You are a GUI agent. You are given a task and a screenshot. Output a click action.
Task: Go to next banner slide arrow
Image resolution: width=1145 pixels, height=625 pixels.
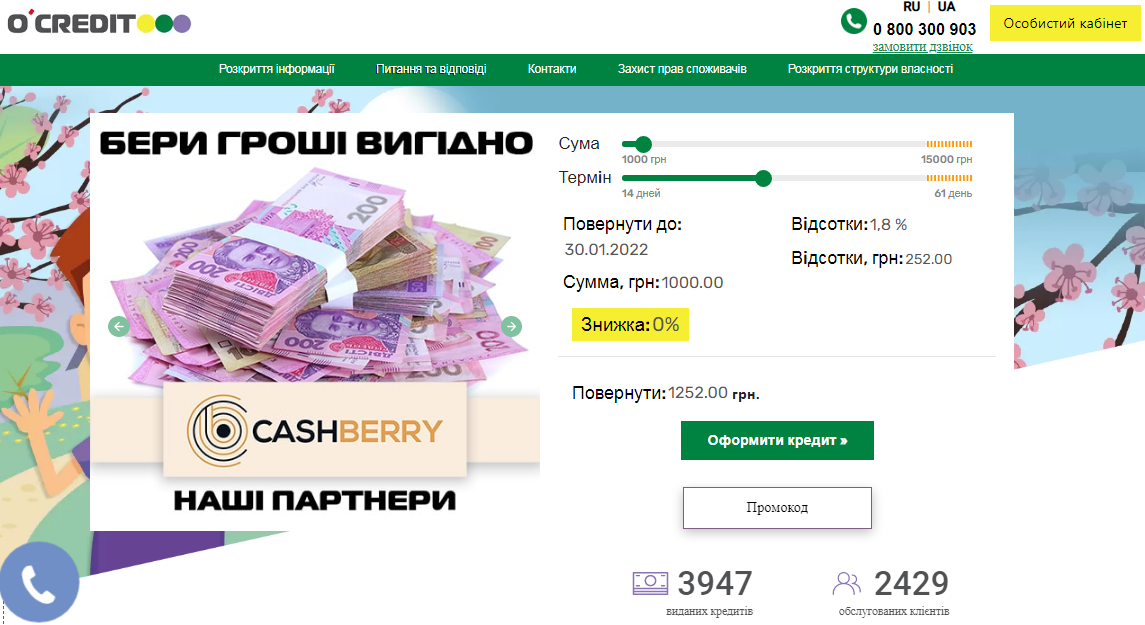512,326
